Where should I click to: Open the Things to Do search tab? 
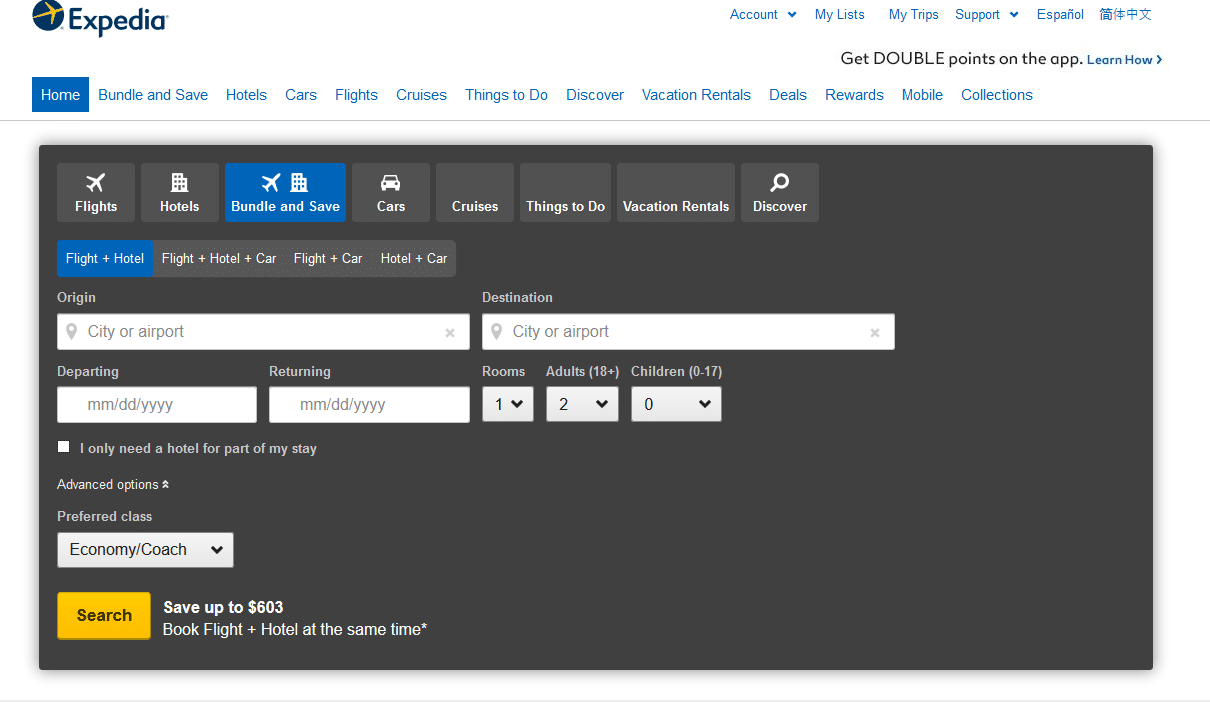coord(566,193)
